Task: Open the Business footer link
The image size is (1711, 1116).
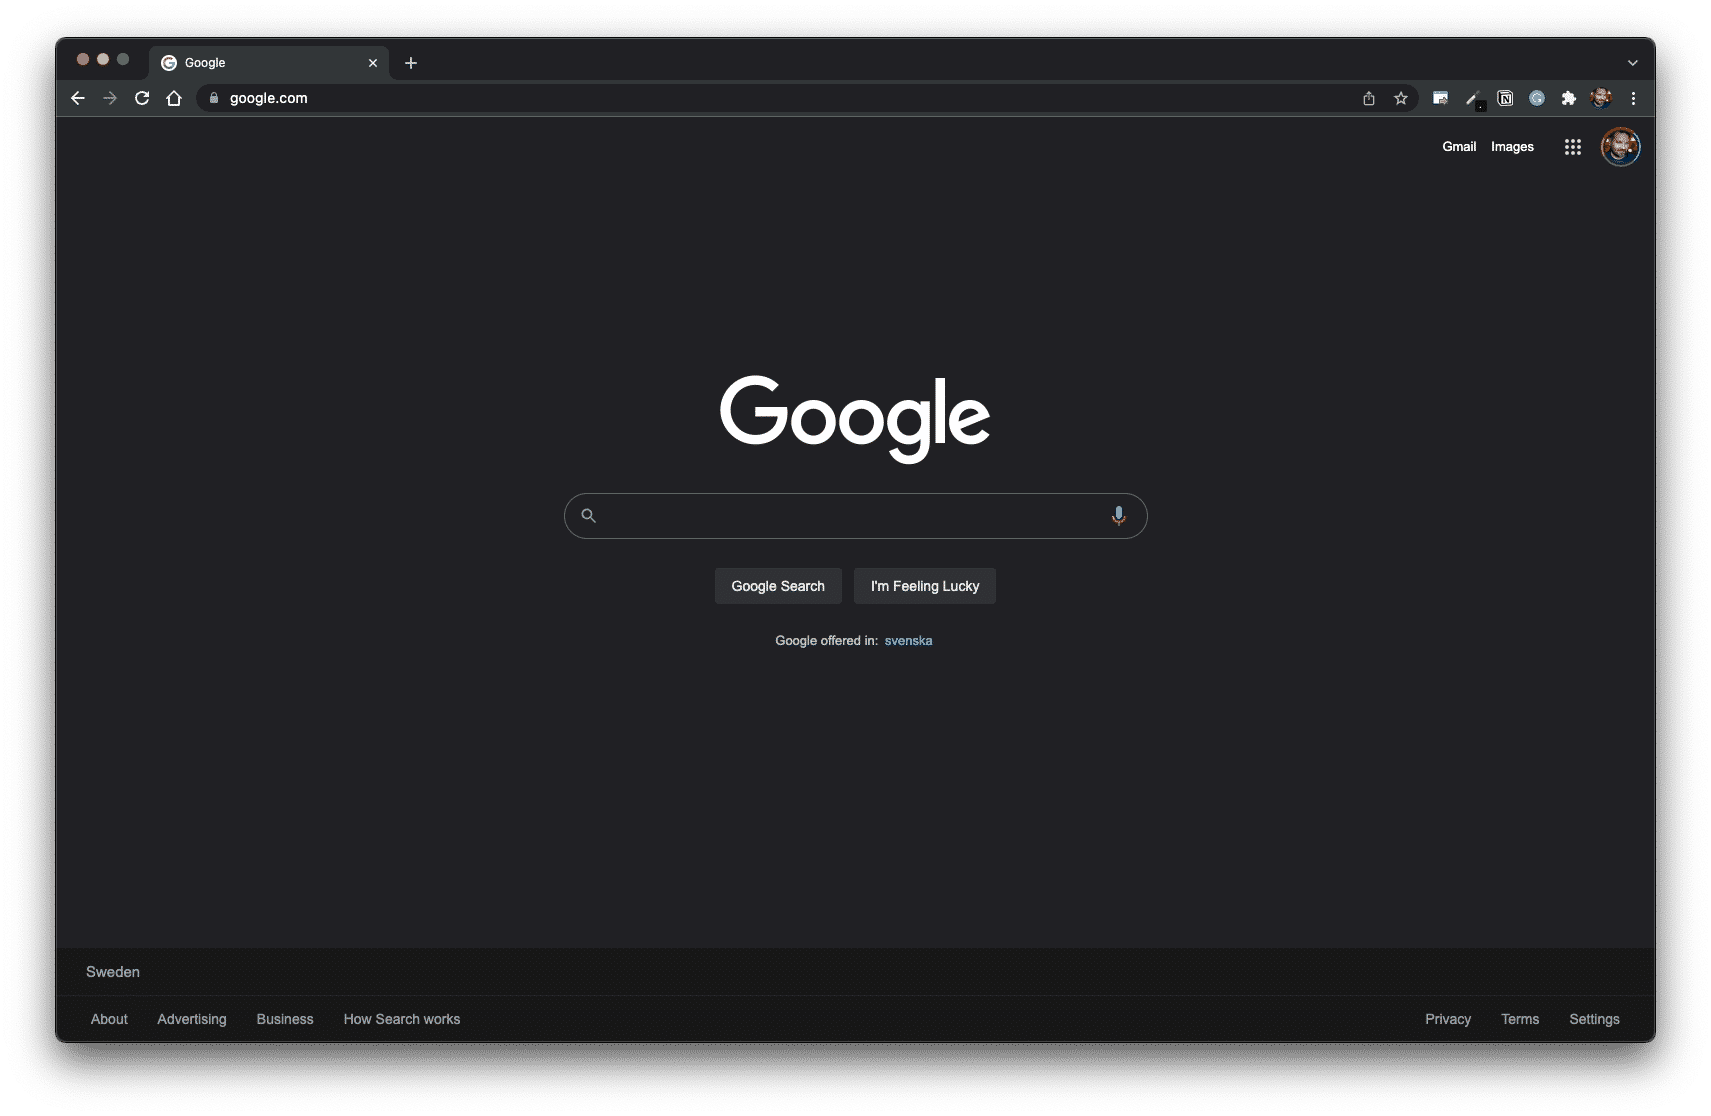Action: pos(285,1019)
